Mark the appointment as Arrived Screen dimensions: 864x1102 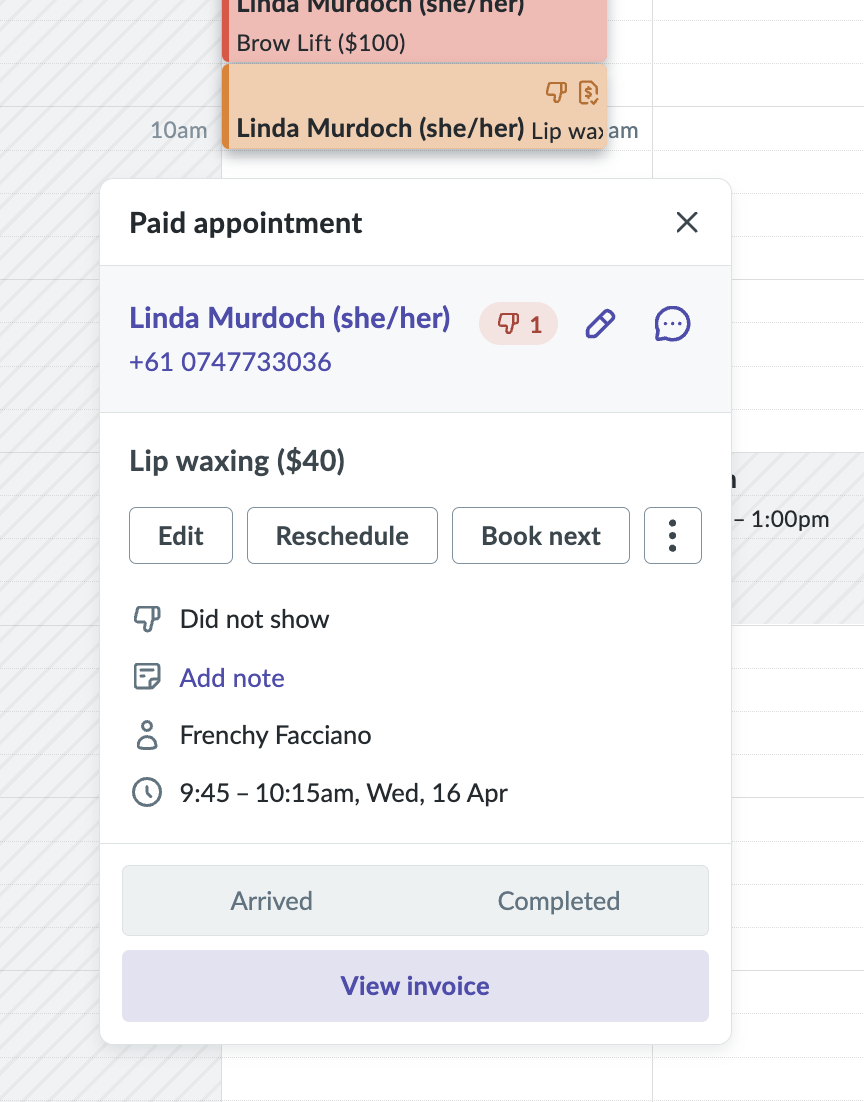click(x=271, y=900)
